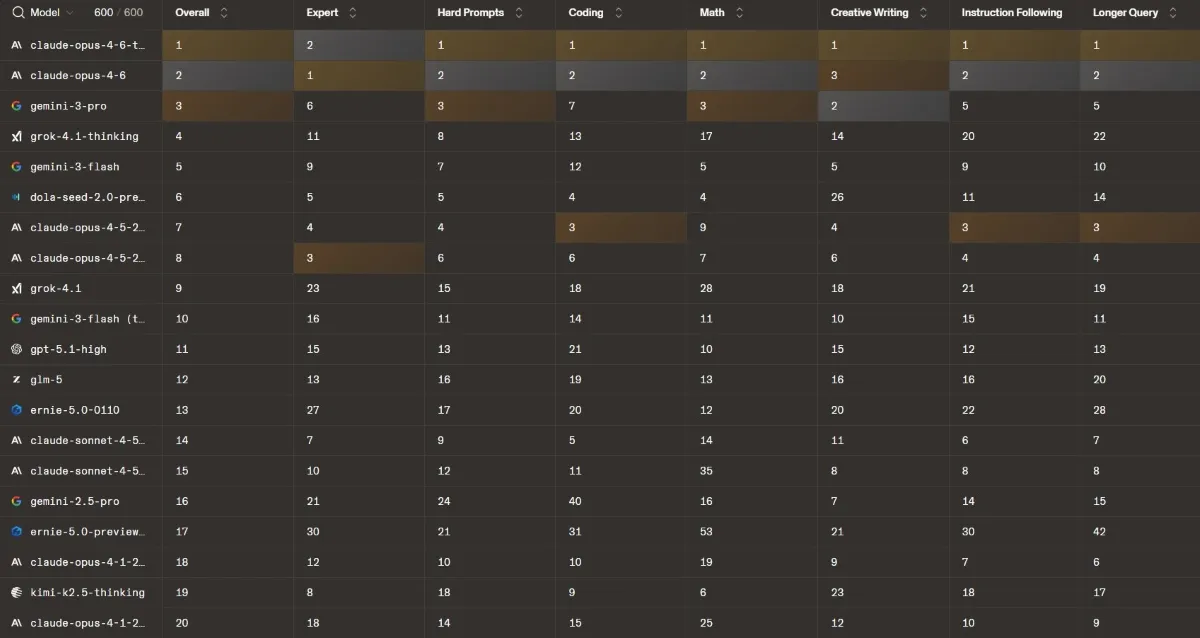Click the Anthropic logo next to claude-opus-4-6
1200x638 pixels.
(x=17, y=75)
